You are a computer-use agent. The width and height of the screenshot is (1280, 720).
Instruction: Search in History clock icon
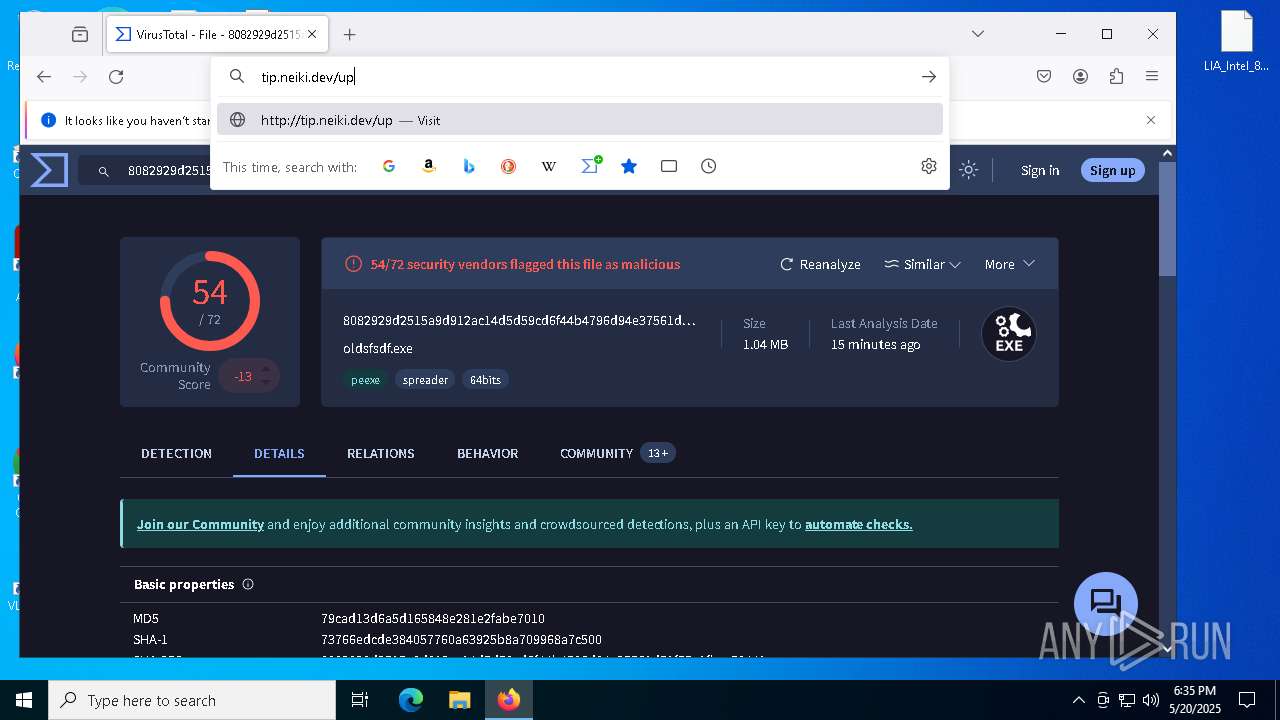point(709,166)
